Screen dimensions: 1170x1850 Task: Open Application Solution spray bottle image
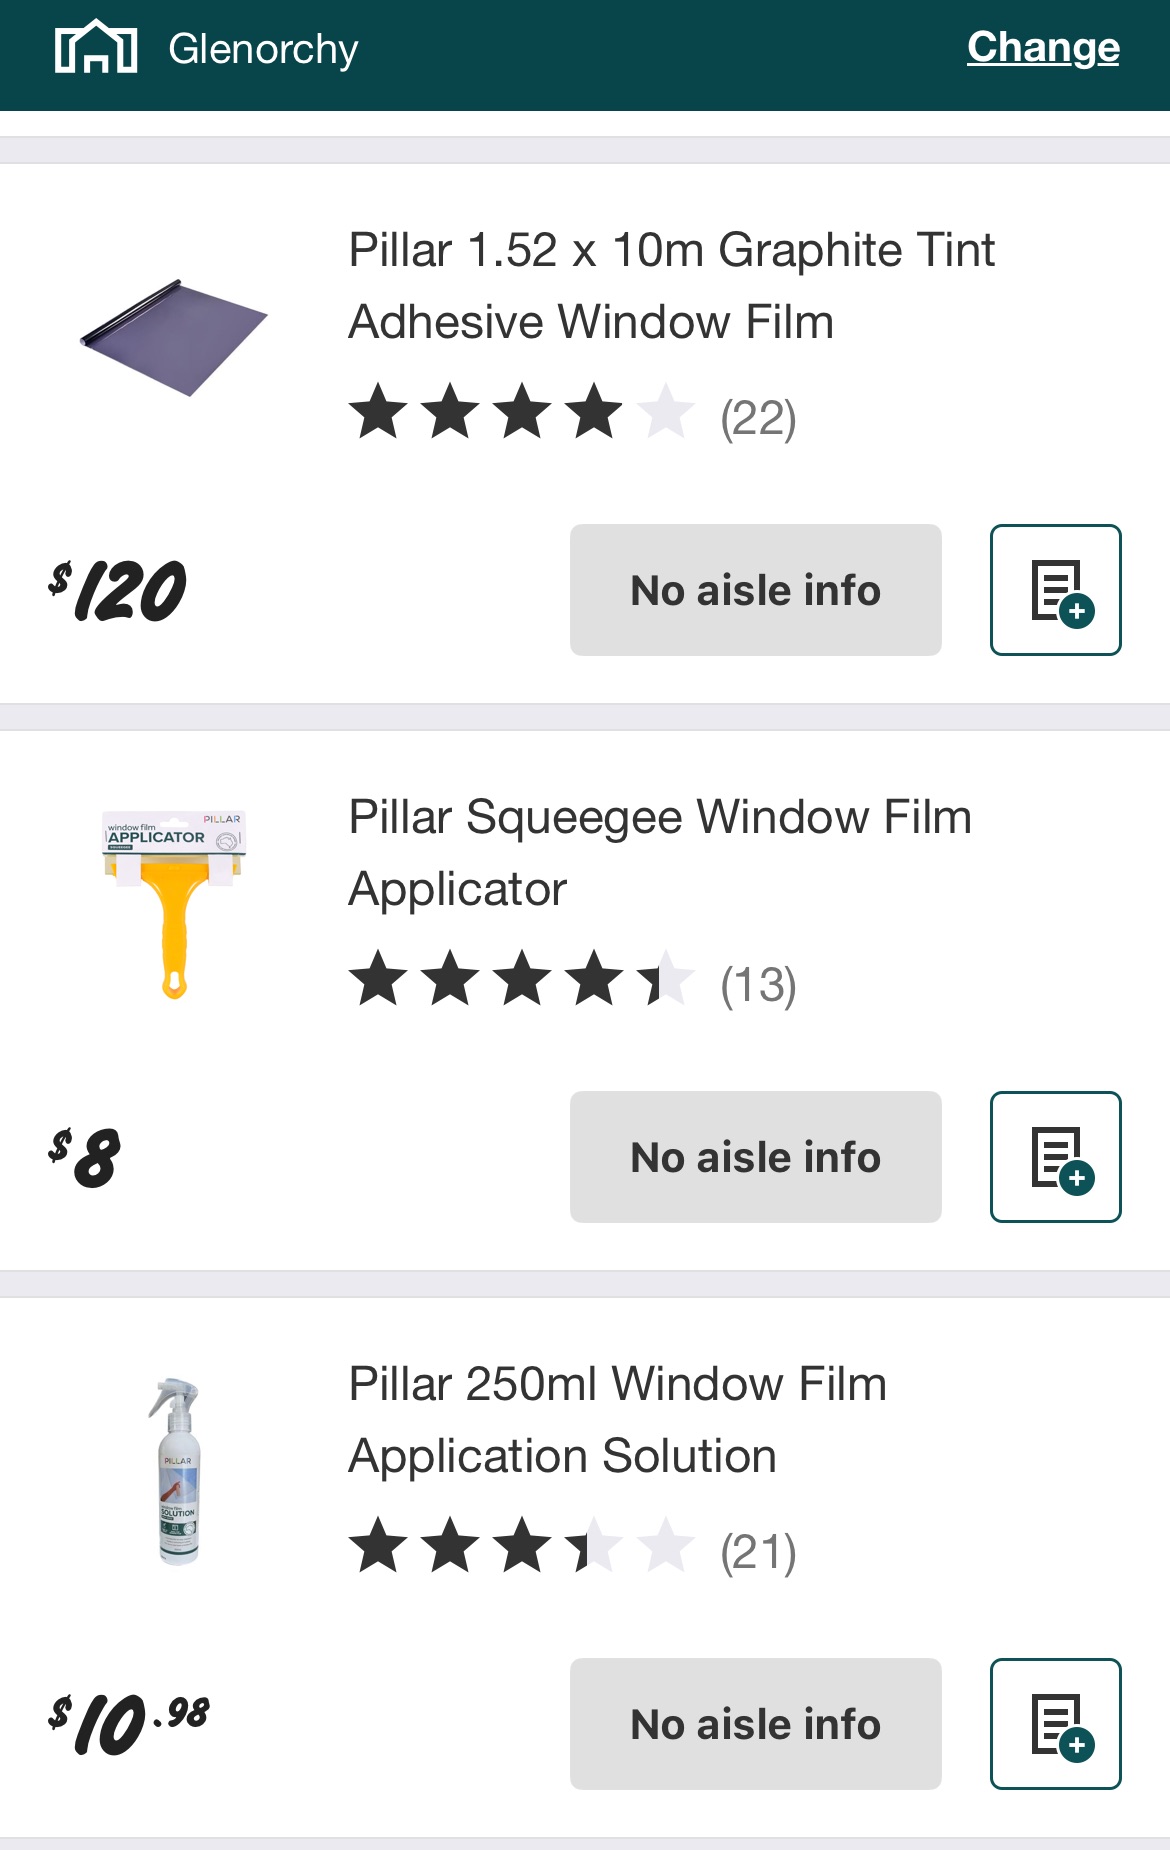tap(178, 1470)
